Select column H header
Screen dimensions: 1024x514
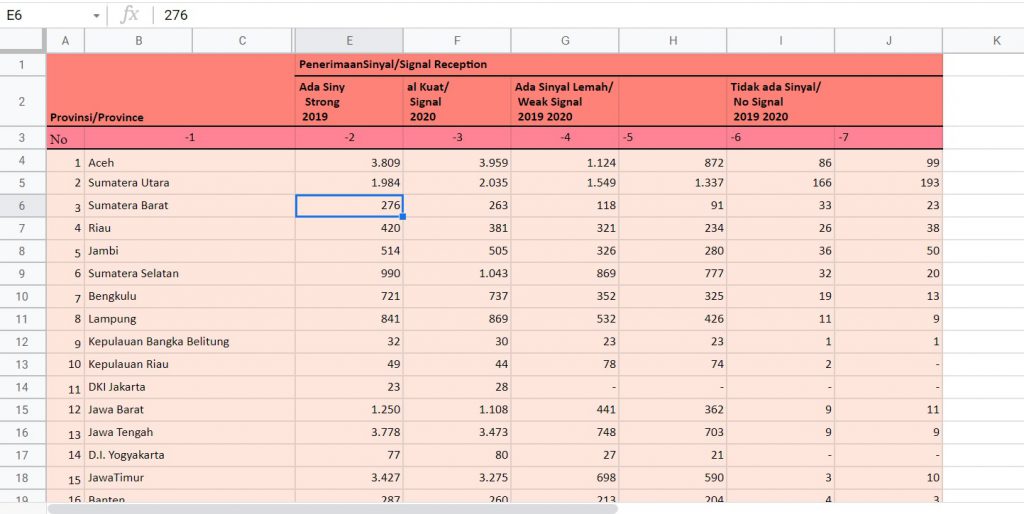(673, 40)
